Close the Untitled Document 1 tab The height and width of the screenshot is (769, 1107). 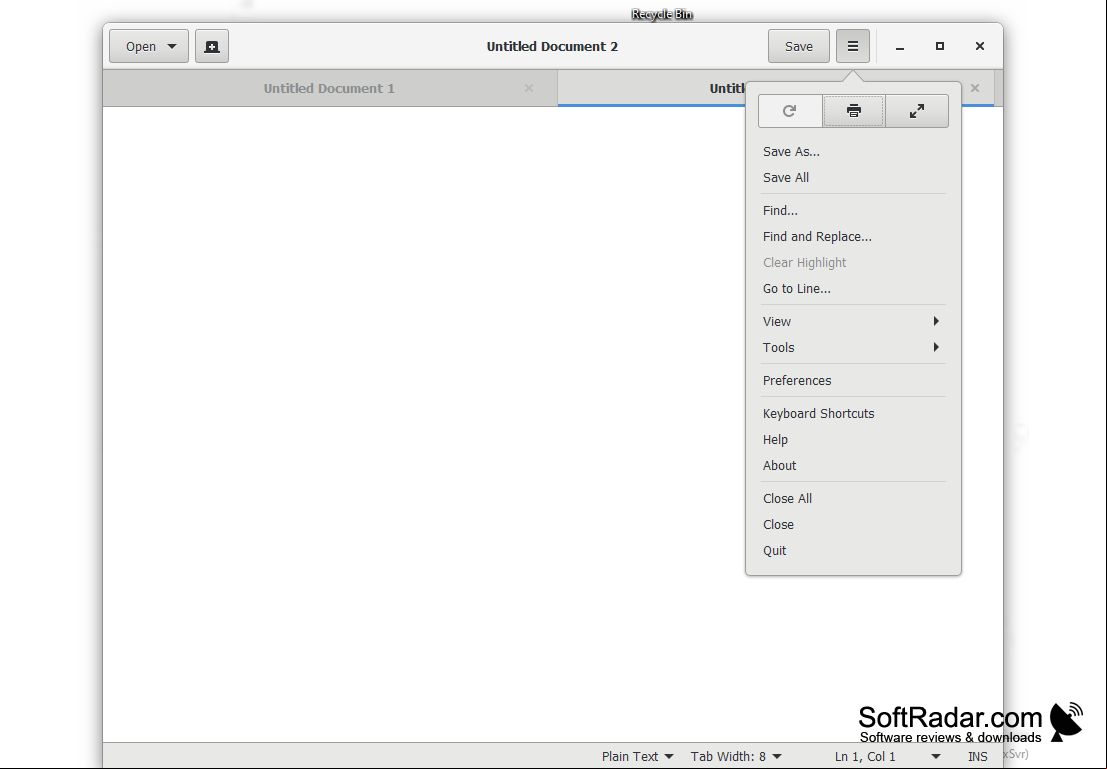[529, 88]
